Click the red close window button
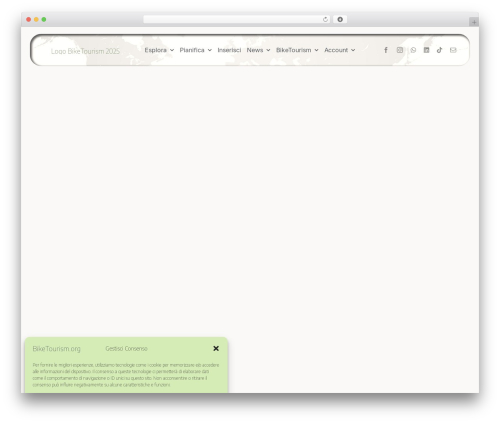This screenshot has height=423, width=500. (29, 19)
